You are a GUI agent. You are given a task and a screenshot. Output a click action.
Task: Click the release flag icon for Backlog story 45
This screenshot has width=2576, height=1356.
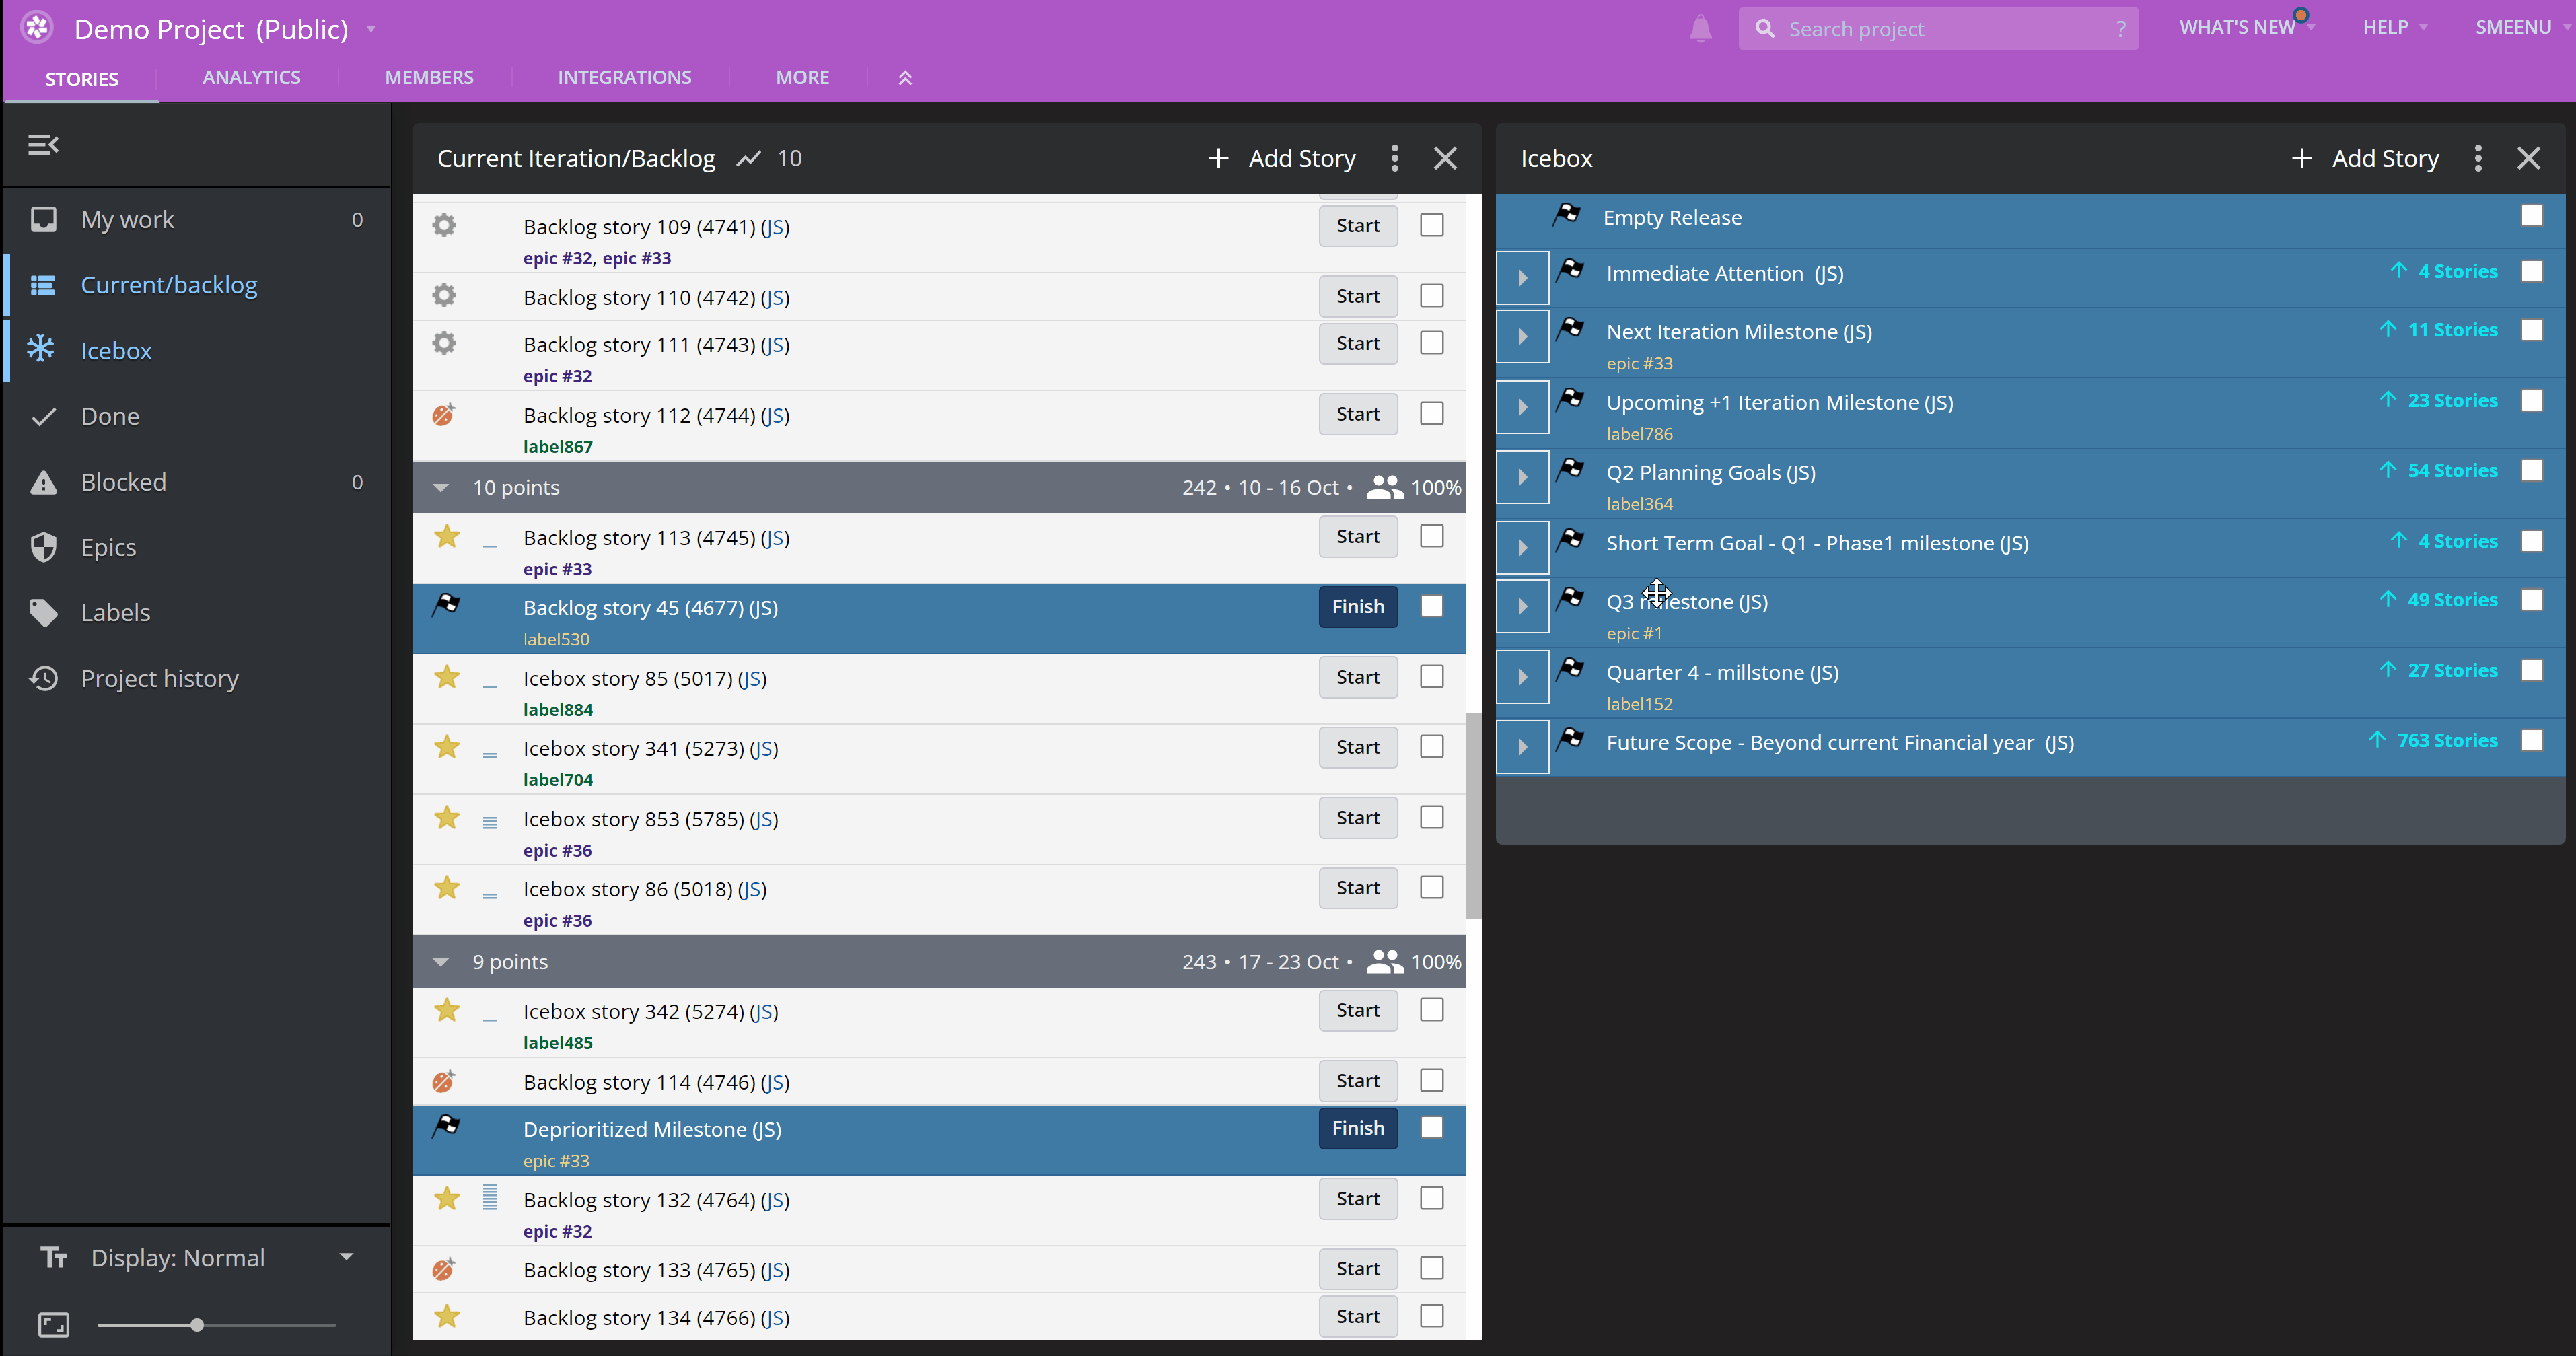446,604
